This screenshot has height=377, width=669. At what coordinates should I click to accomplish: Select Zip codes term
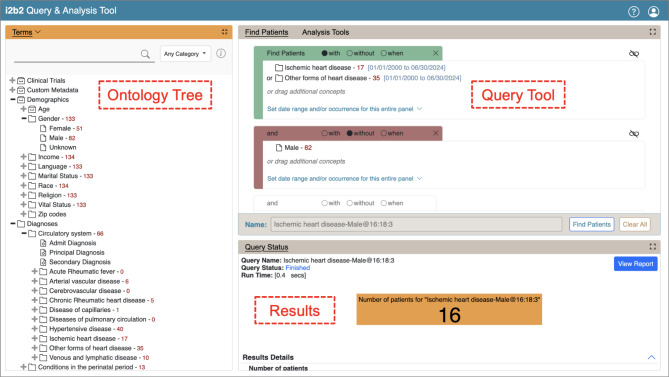pos(52,214)
